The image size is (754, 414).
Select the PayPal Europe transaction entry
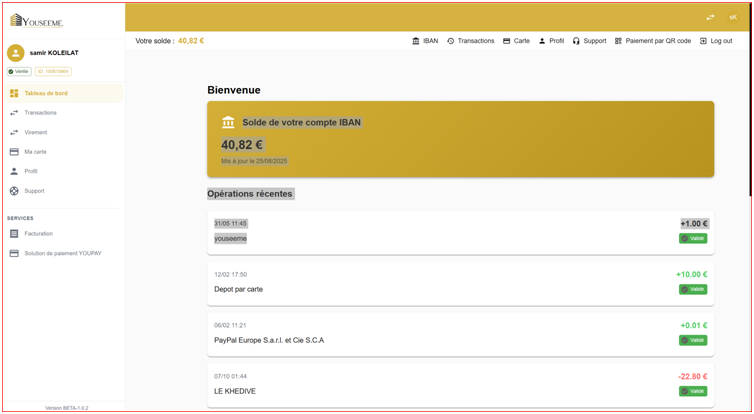click(x=460, y=333)
